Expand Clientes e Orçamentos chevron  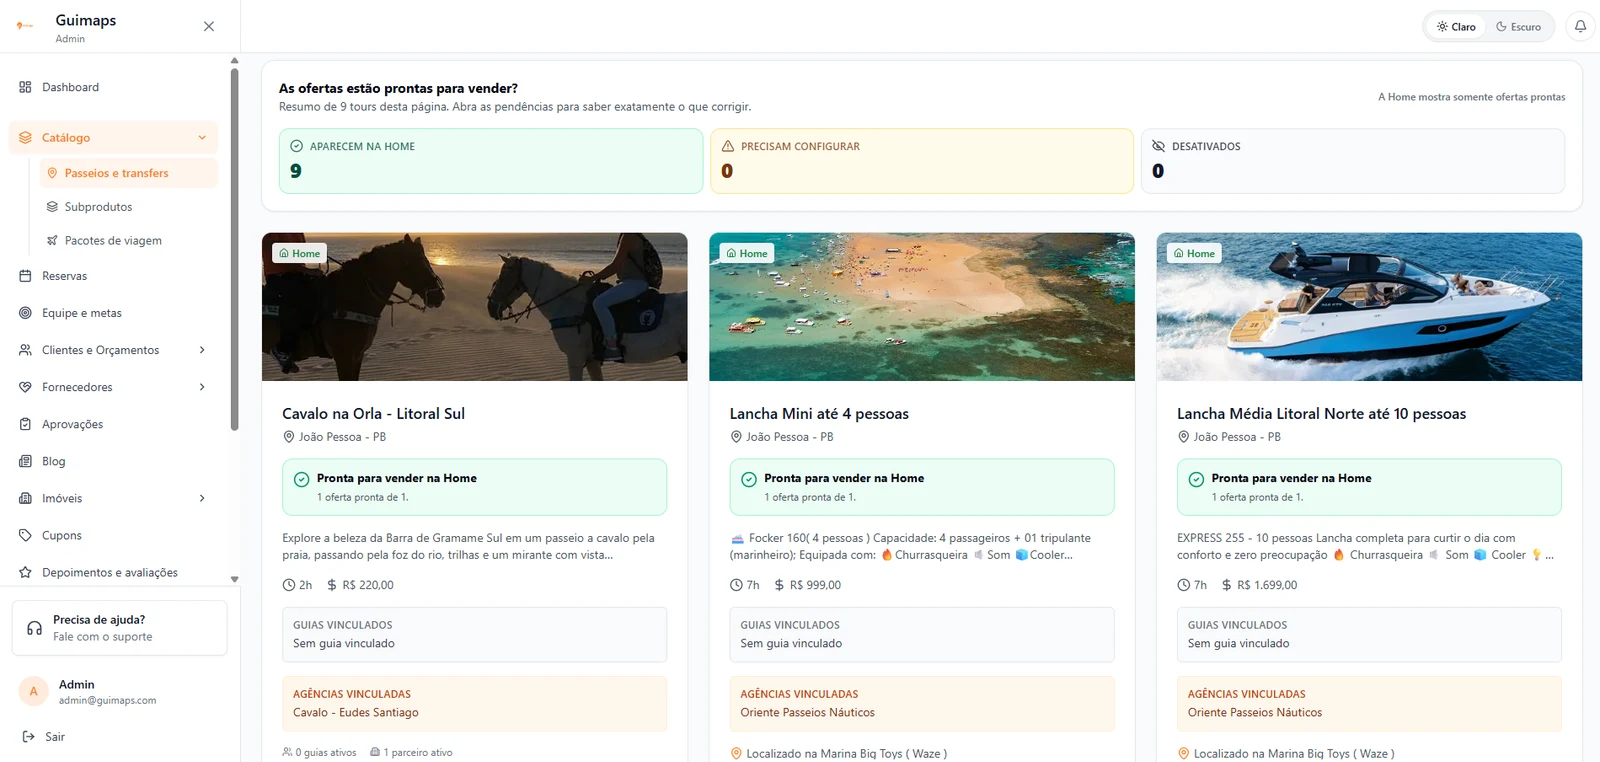pyautogui.click(x=202, y=350)
